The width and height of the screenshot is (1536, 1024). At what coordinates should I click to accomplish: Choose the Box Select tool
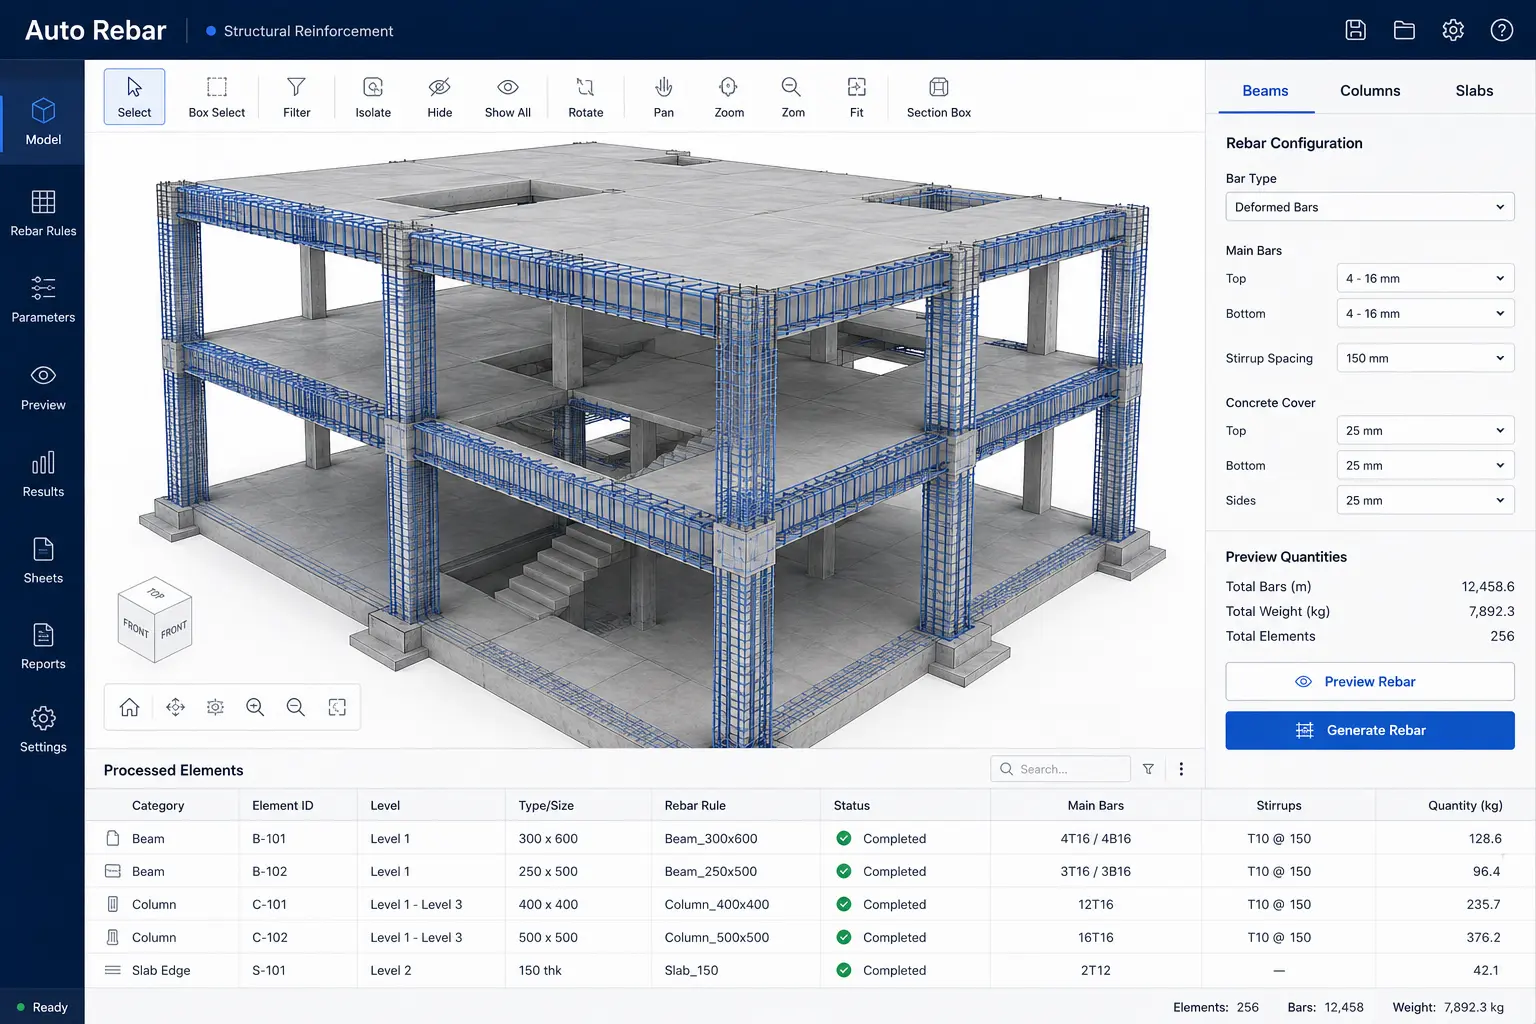pos(216,97)
